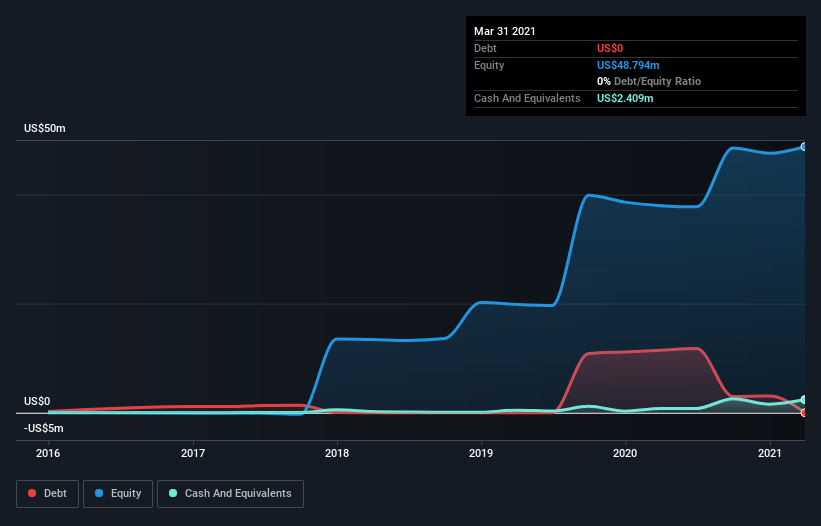The width and height of the screenshot is (821, 526).
Task: Click the 2020 x-axis label
Action: (625, 453)
